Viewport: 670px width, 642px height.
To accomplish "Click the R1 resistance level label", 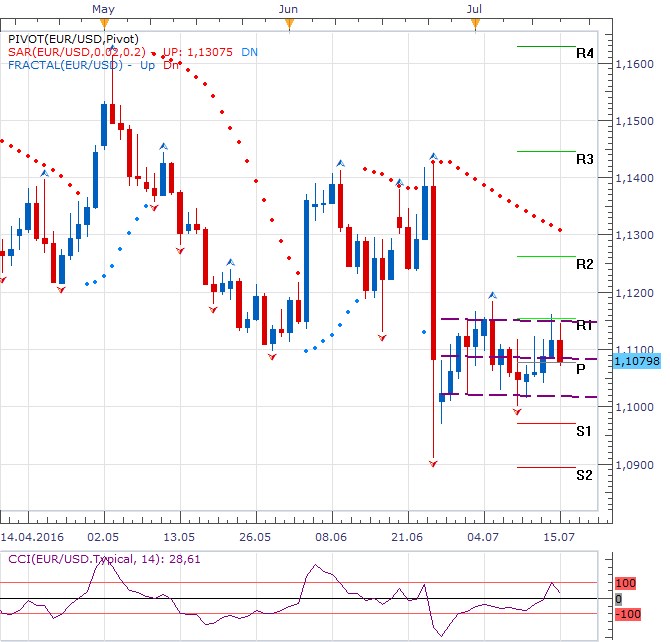I will tap(585, 326).
